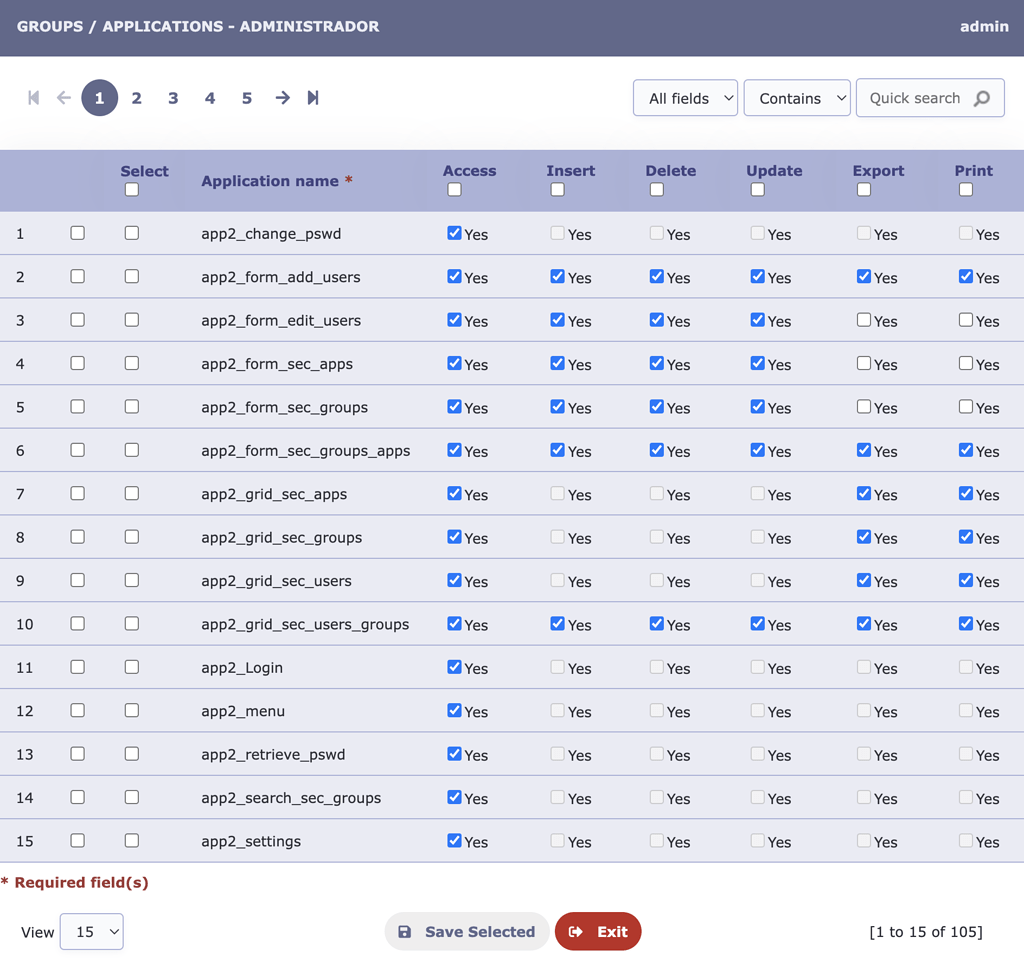Open the View rows-per-page dropdown
This screenshot has width=1024, height=969.
(91, 931)
